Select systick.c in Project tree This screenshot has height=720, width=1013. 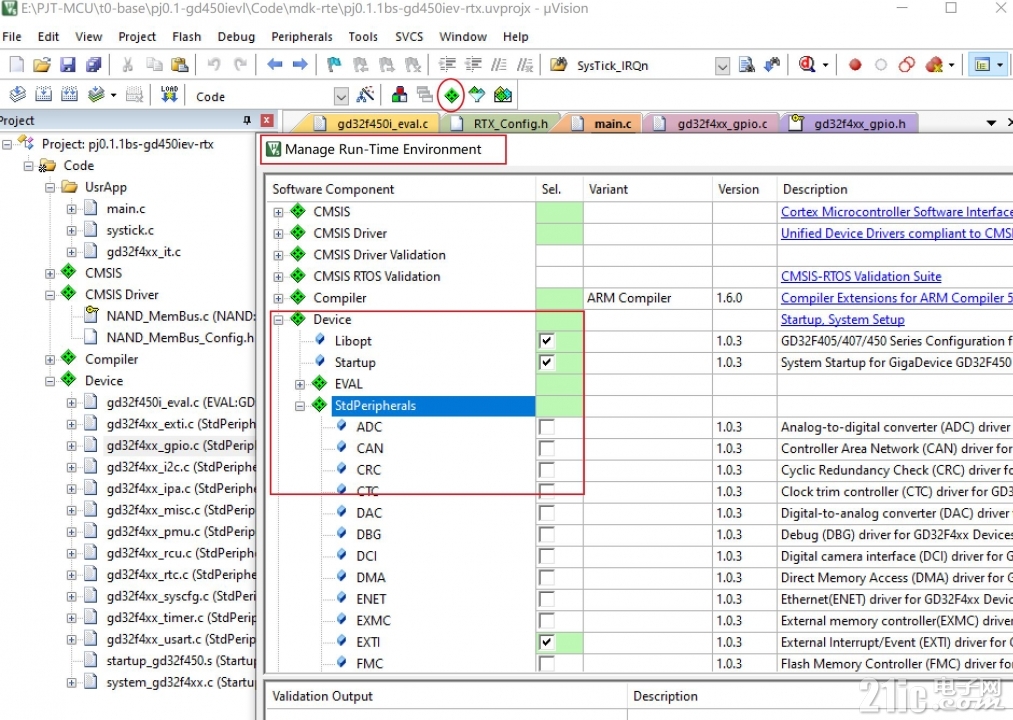point(130,230)
